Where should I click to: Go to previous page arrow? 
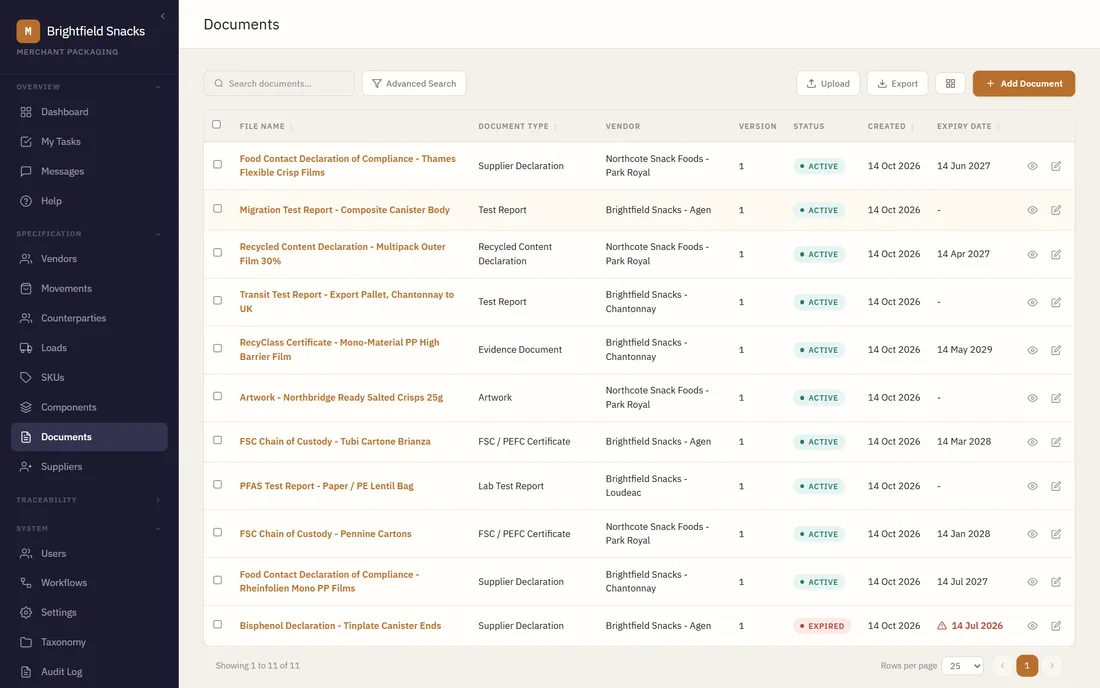coord(1002,666)
